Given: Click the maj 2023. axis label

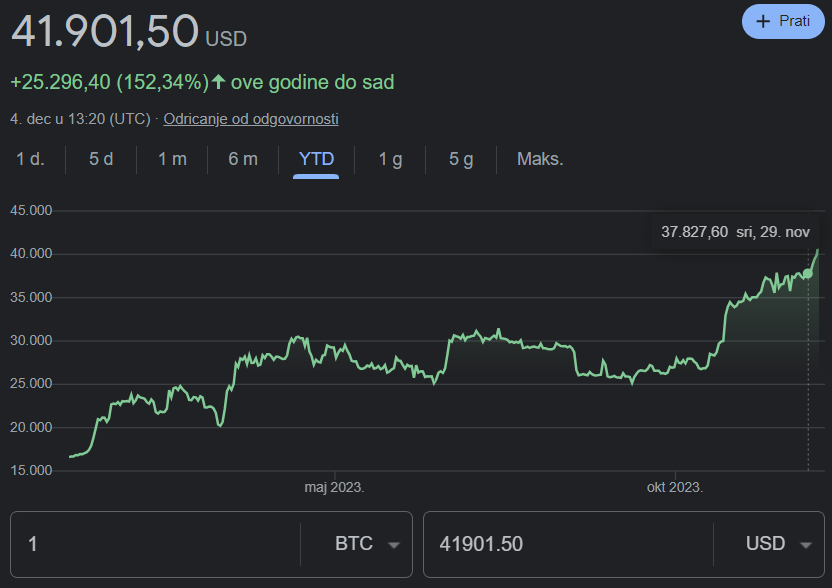Looking at the screenshot, I should pyautogui.click(x=334, y=487).
